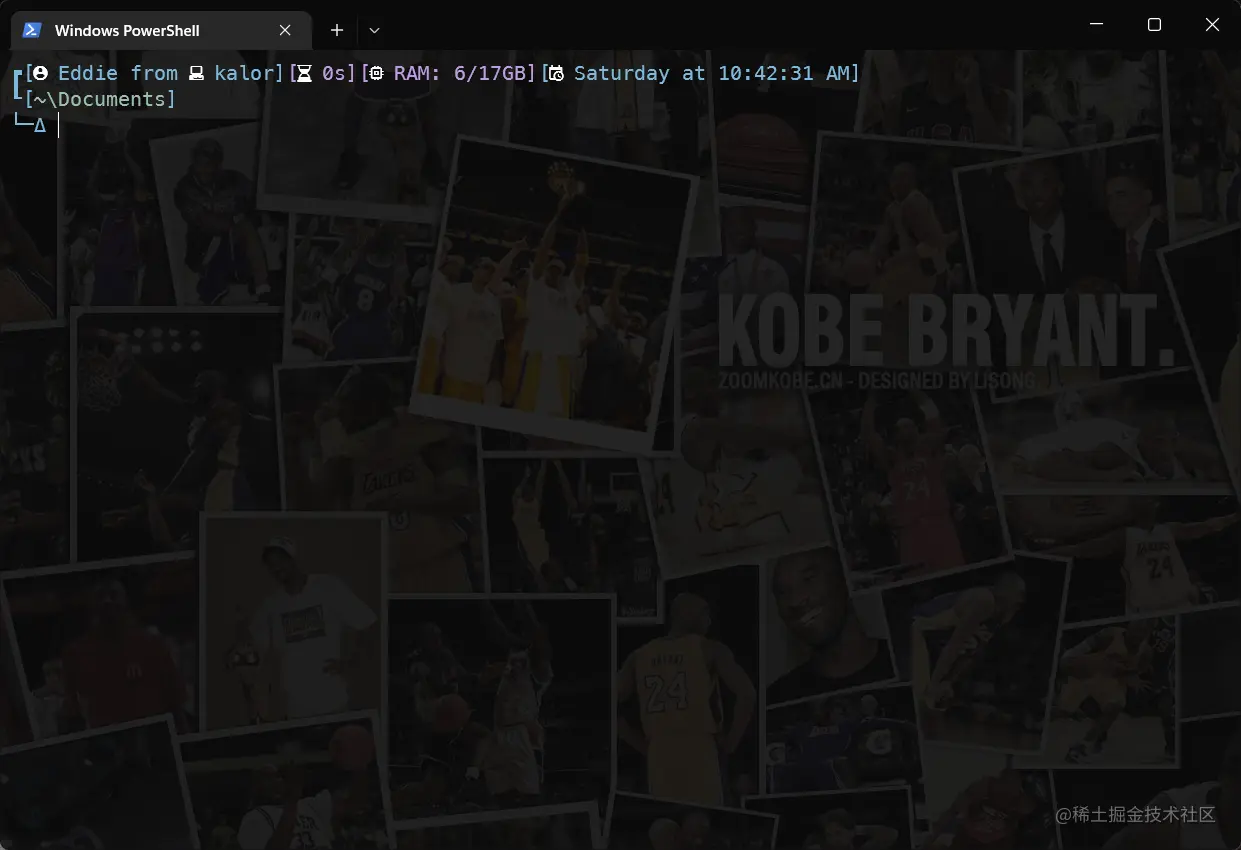
Task: Click the 'Saturday at 10:42:31 AM' text
Action: [x=712, y=73]
